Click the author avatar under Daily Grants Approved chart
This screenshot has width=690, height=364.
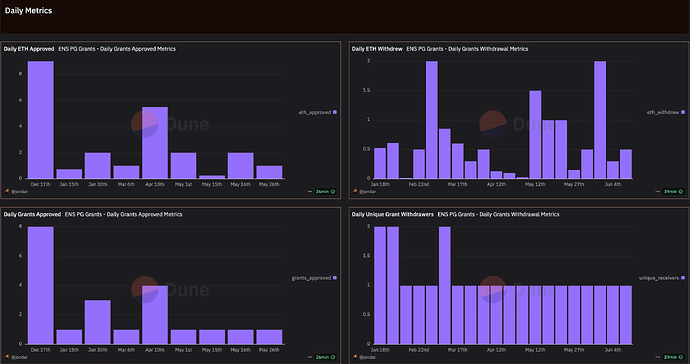7,357
